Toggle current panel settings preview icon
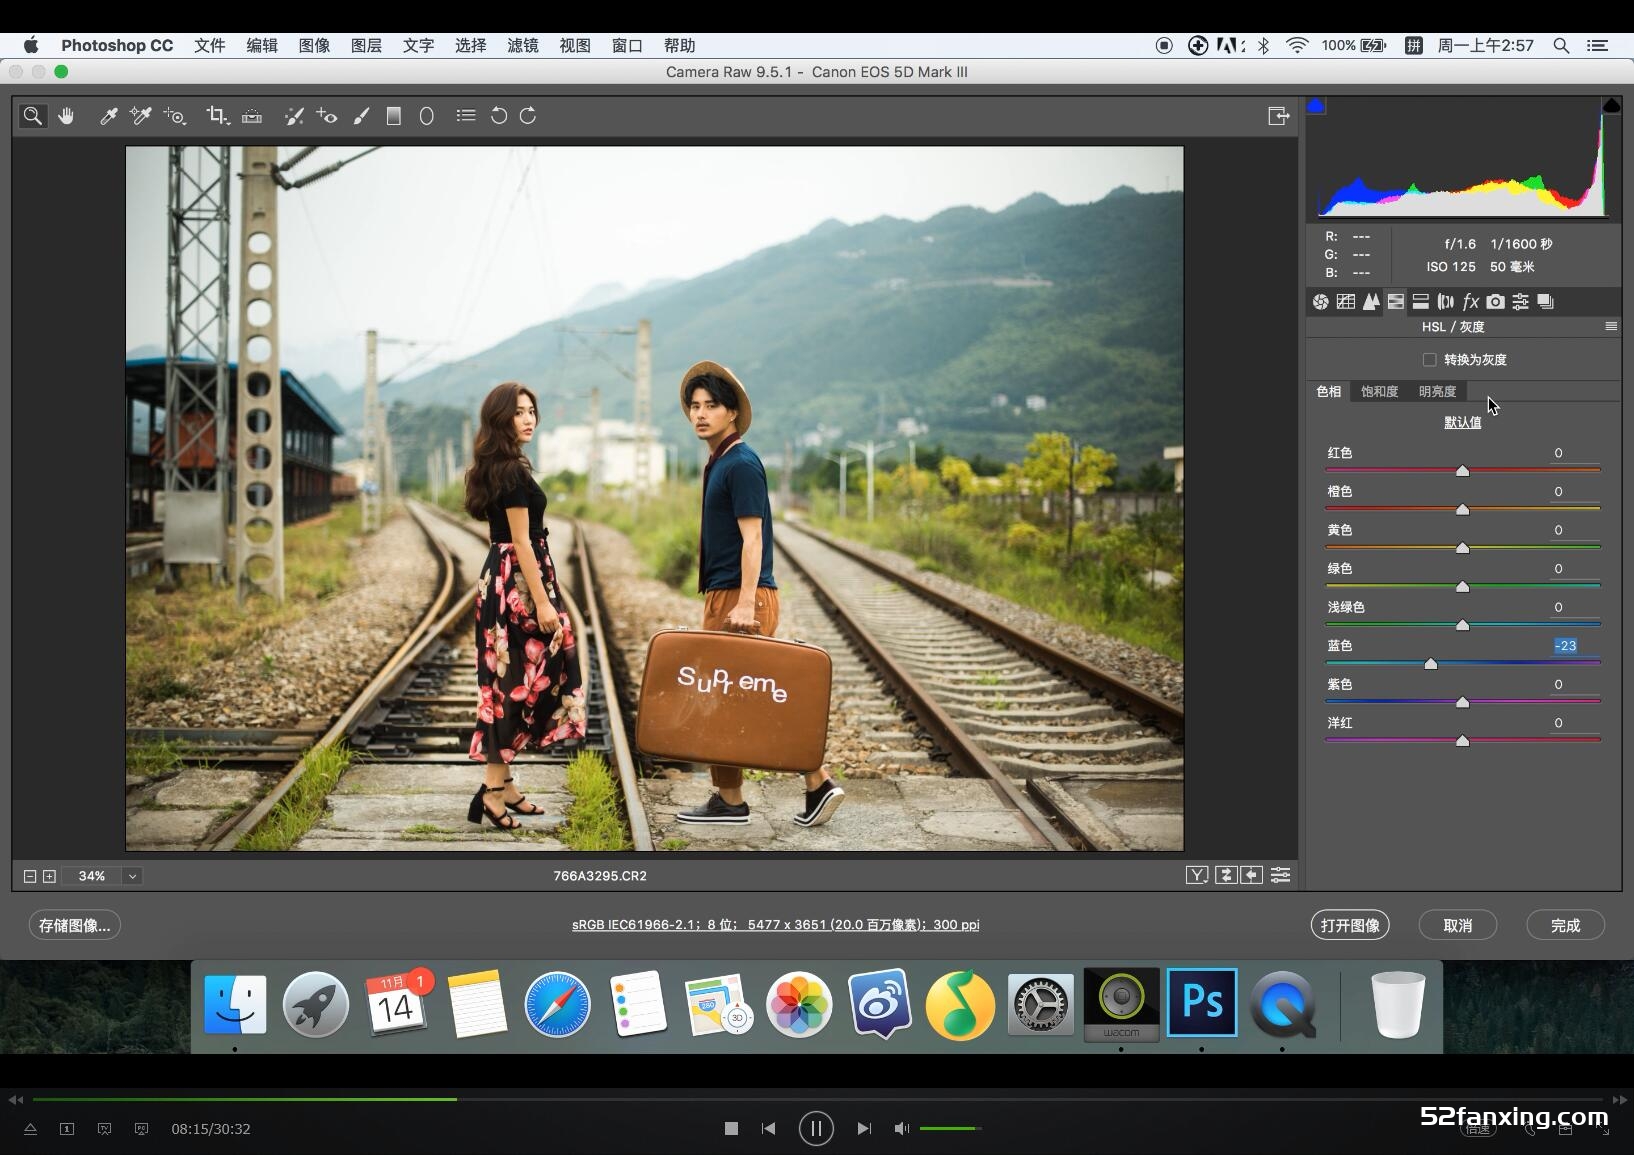 click(1280, 876)
